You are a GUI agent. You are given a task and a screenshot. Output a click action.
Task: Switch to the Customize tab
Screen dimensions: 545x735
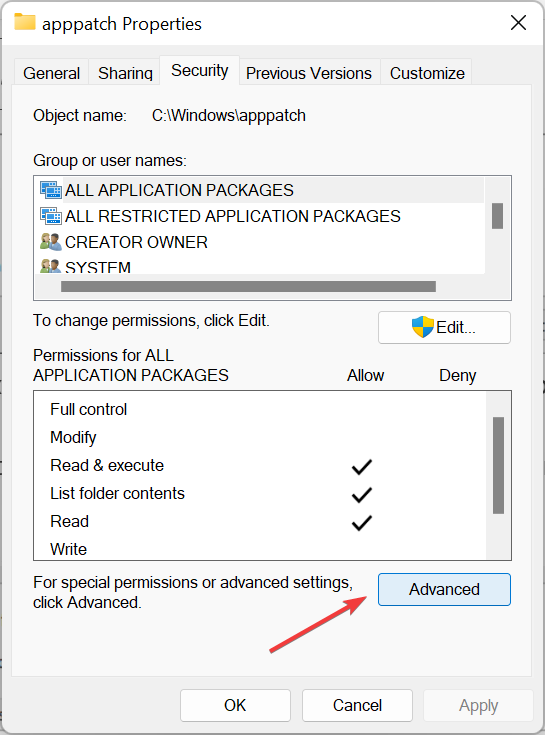[x=427, y=73]
